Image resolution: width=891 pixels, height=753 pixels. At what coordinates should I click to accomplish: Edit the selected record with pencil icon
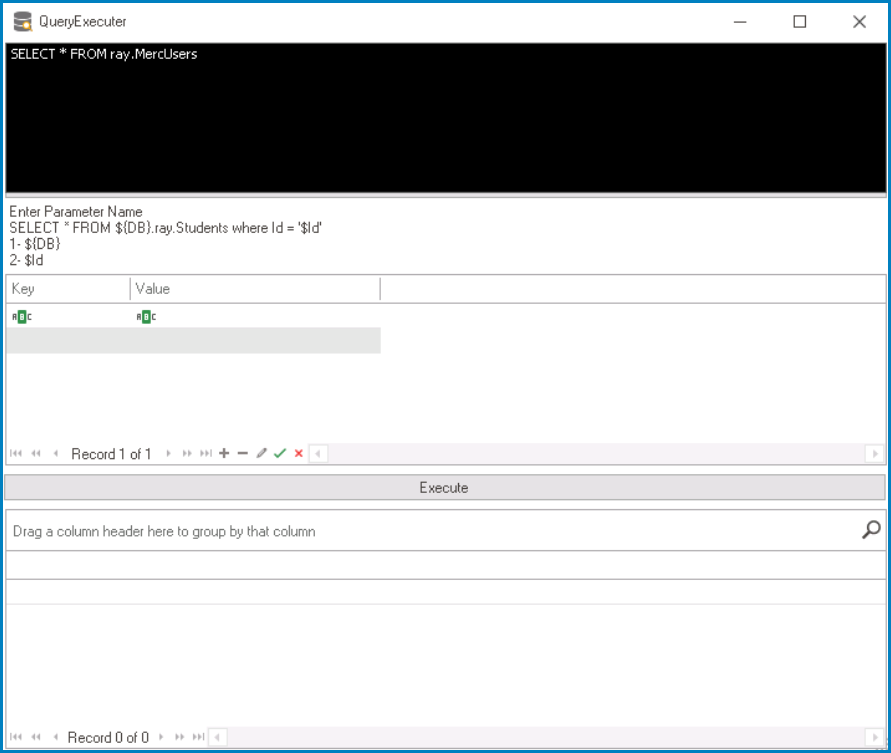(x=260, y=453)
